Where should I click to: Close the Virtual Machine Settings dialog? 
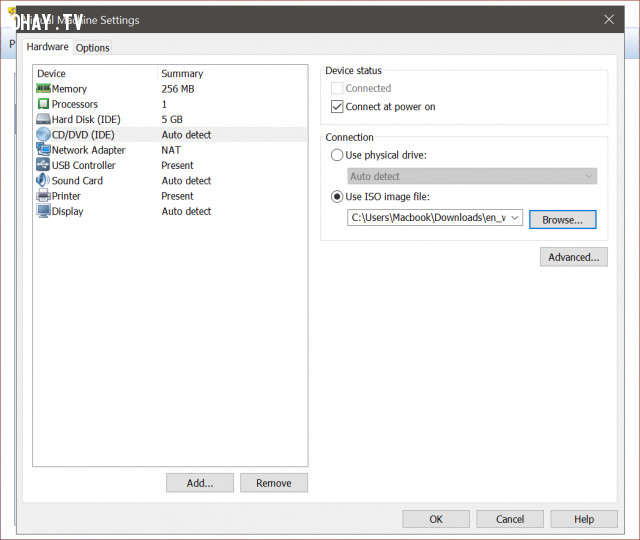(x=609, y=19)
